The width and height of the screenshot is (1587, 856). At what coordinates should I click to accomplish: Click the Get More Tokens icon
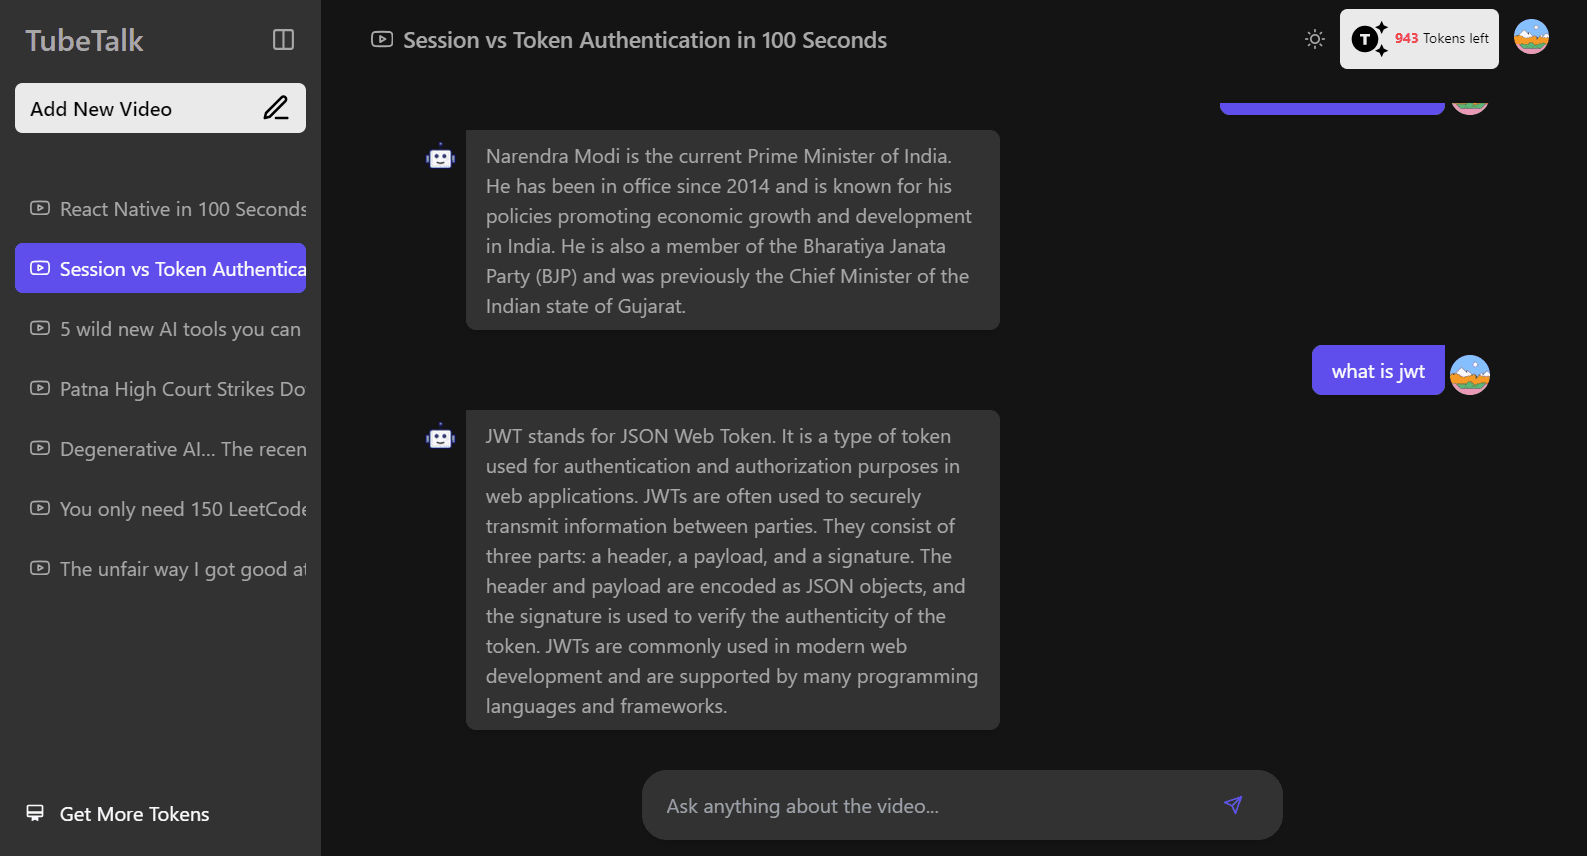tap(35, 813)
